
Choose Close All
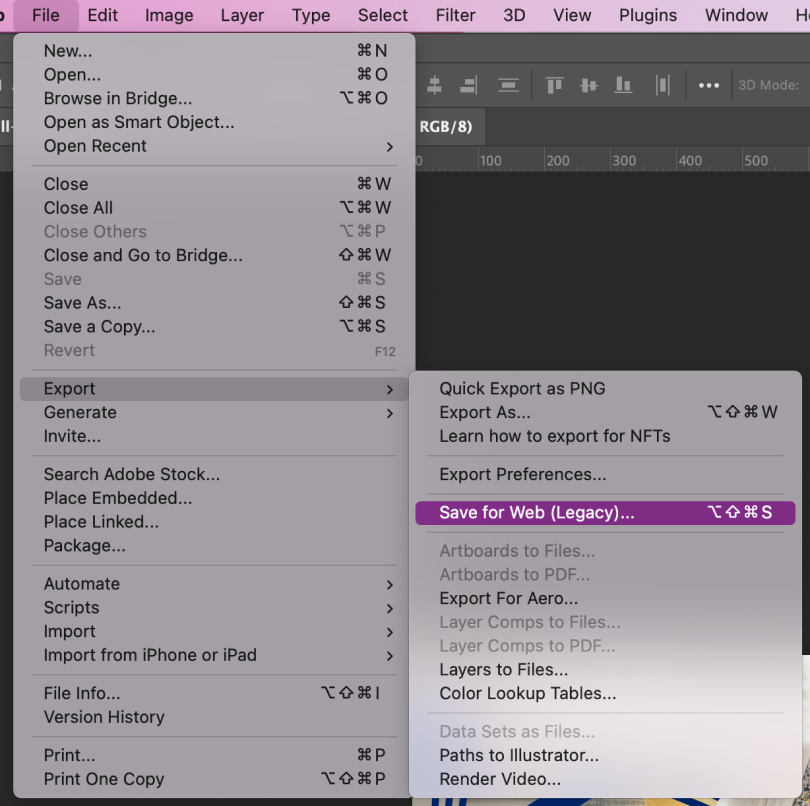pos(214,208)
